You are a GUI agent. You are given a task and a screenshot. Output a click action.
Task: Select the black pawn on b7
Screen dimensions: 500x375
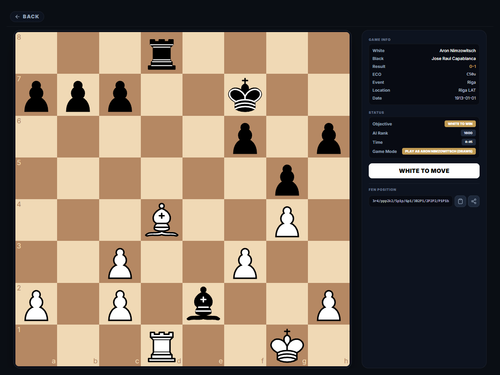click(x=78, y=96)
